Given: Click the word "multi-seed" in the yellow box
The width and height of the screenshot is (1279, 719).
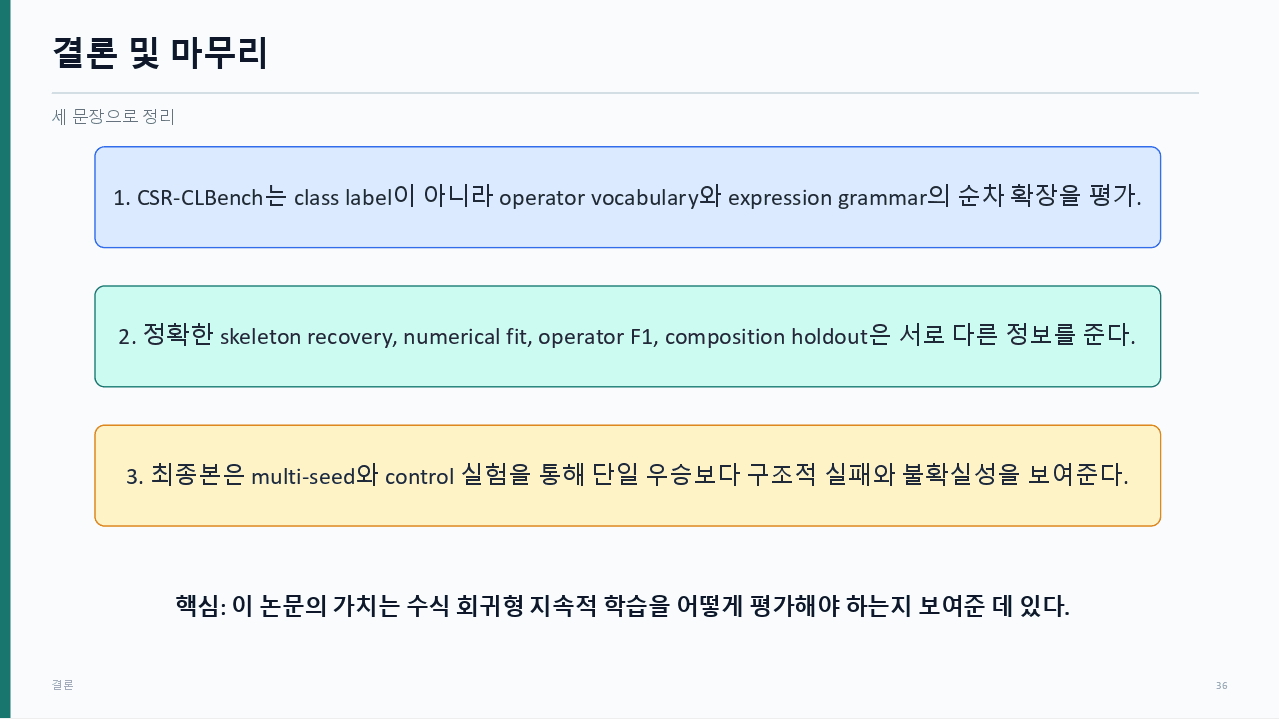Looking at the screenshot, I should (303, 477).
